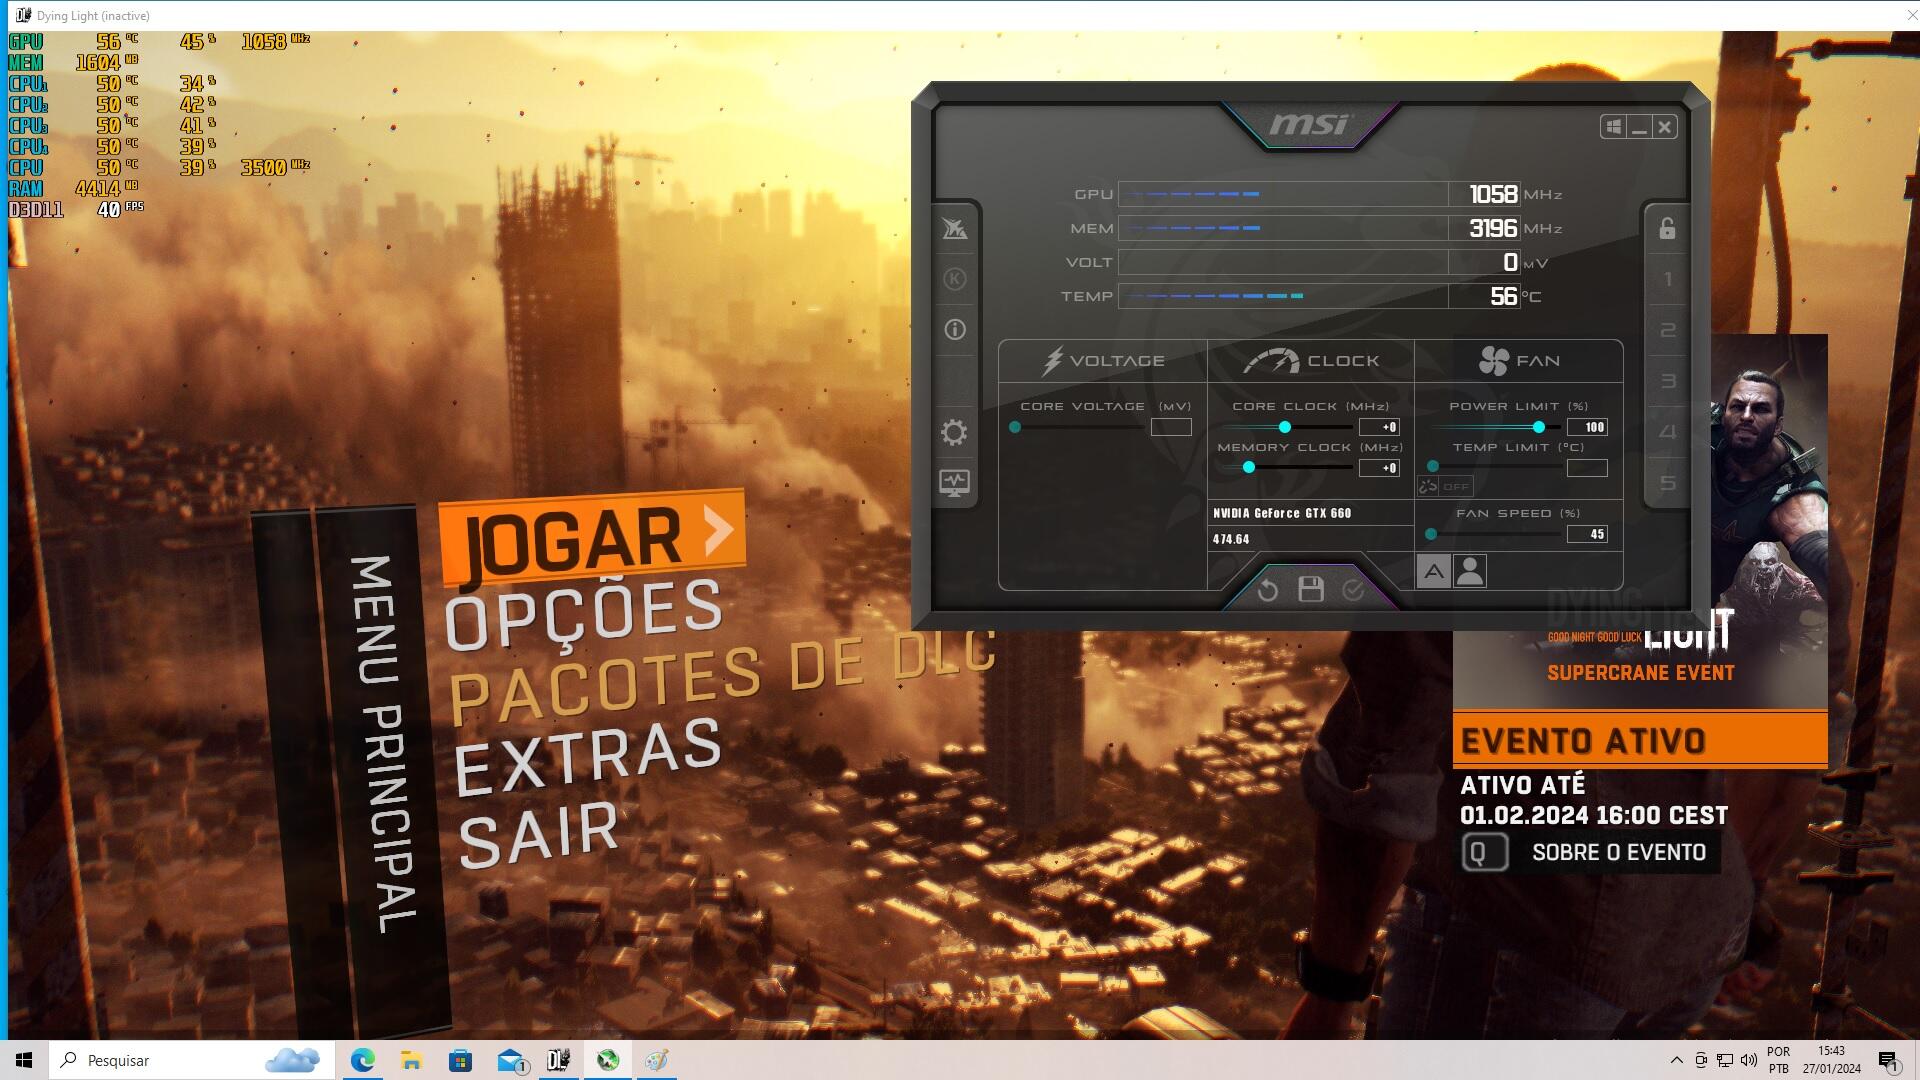Select JOGAR in the game menu
Screen dimensions: 1920x1080
(592, 537)
